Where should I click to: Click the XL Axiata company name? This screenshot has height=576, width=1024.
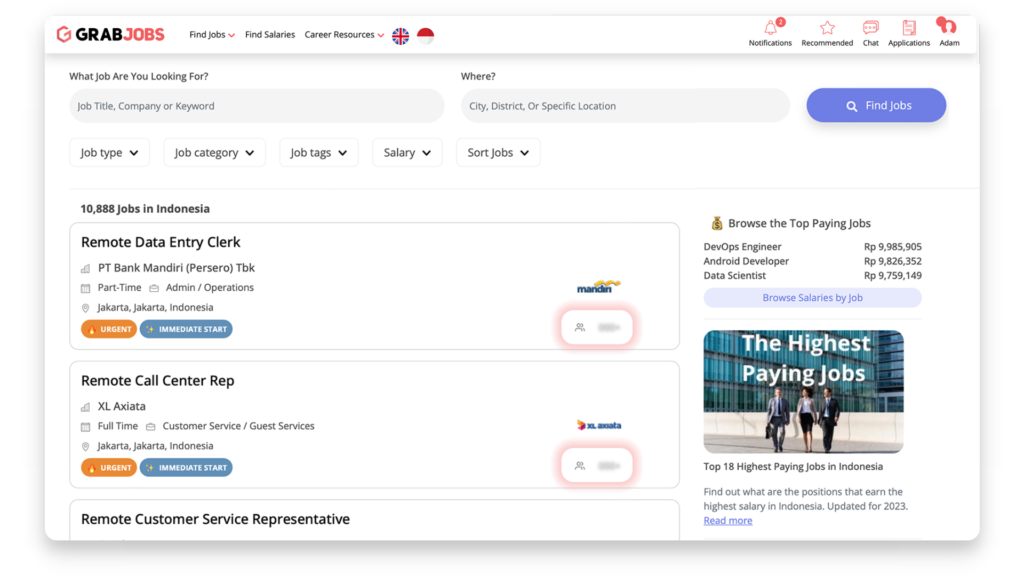[121, 406]
